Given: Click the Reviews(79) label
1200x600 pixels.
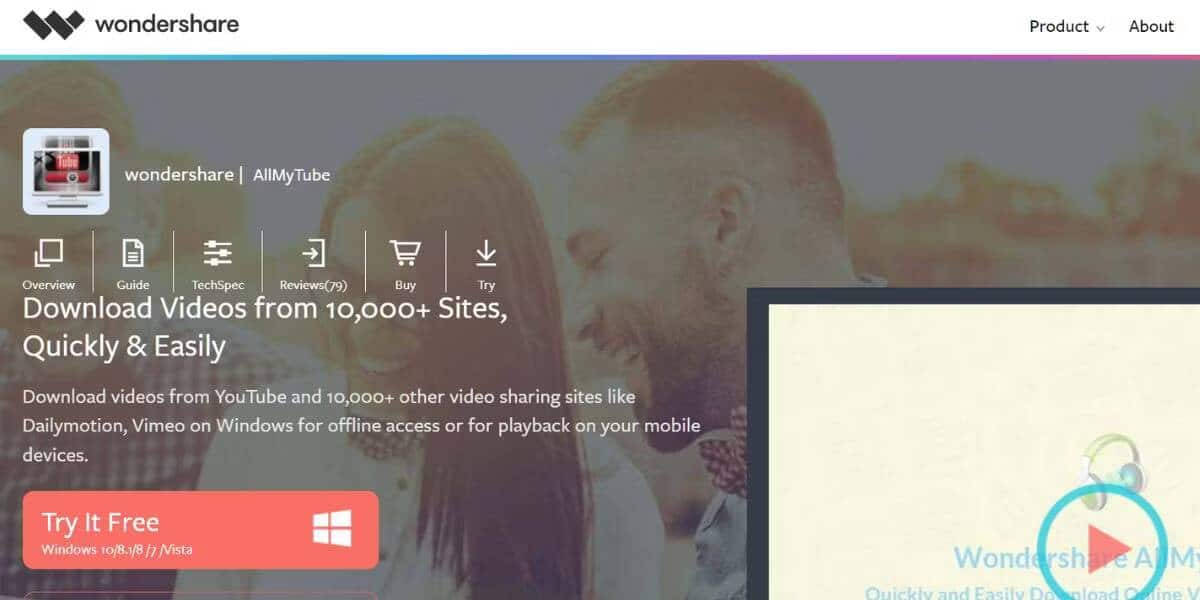Looking at the screenshot, I should pos(313,285).
